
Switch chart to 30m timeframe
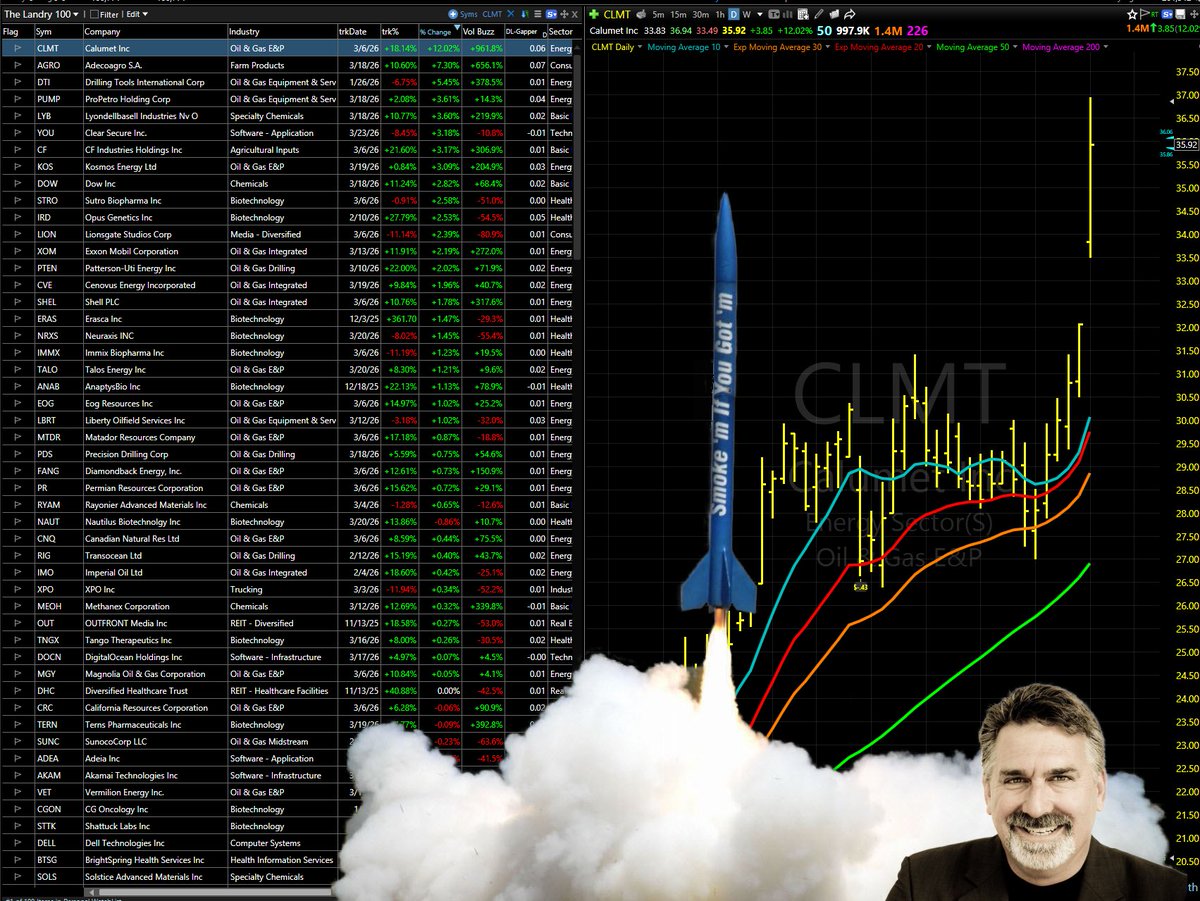tap(700, 14)
